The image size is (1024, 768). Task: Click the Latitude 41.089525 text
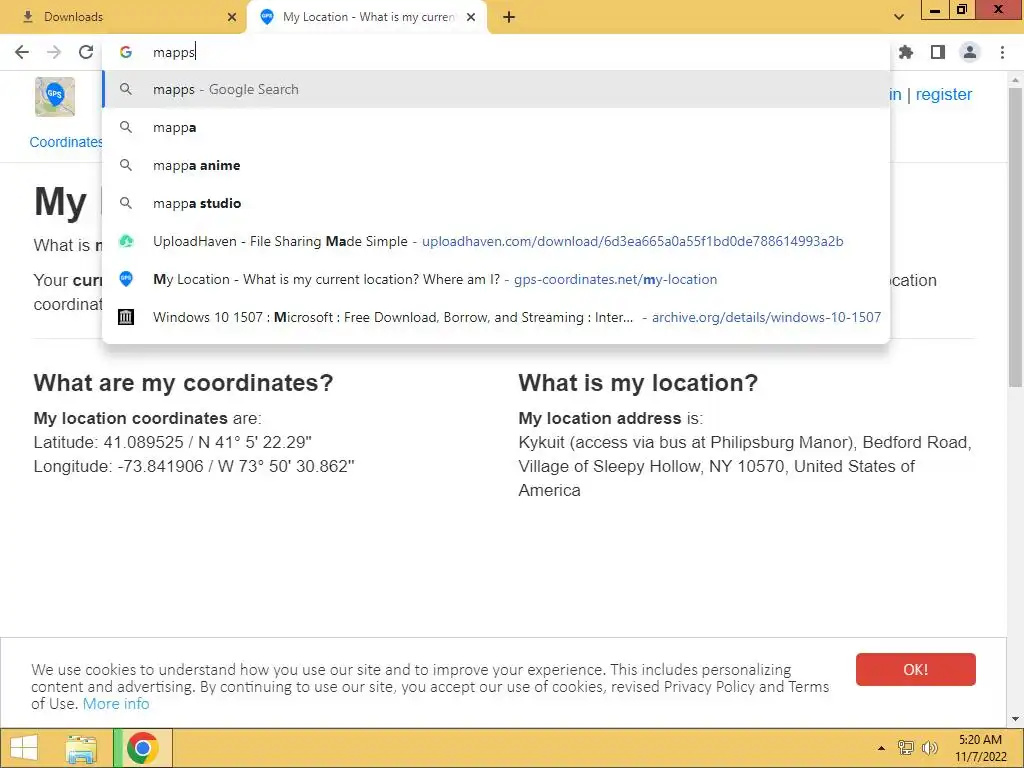pos(172,442)
